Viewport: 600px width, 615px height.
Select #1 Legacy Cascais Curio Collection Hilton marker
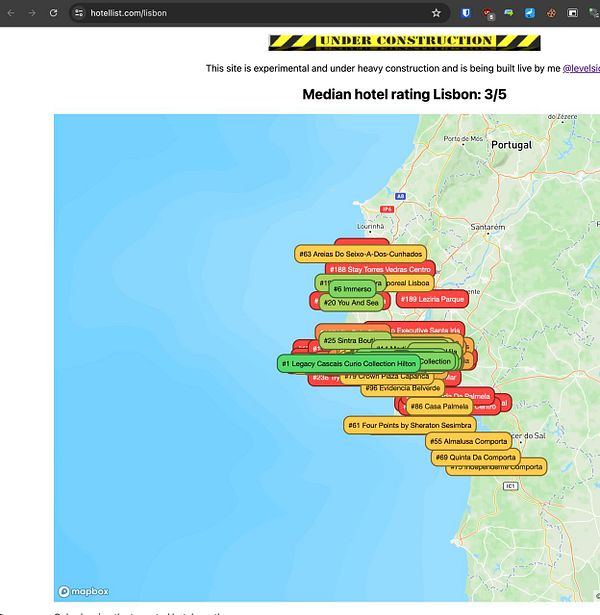coord(348,364)
